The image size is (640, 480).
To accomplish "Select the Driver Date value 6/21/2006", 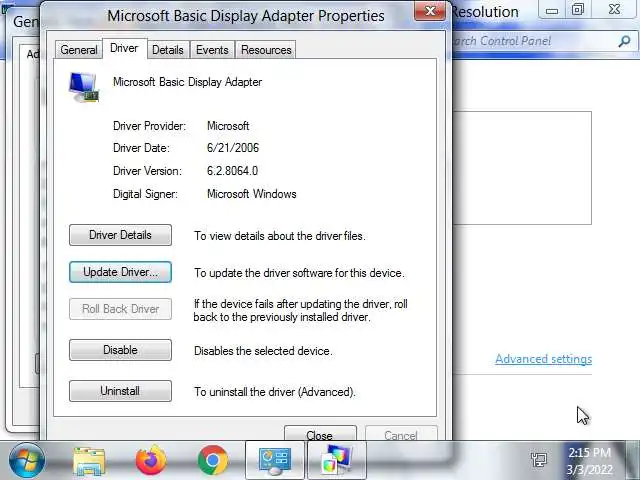I will (x=233, y=148).
